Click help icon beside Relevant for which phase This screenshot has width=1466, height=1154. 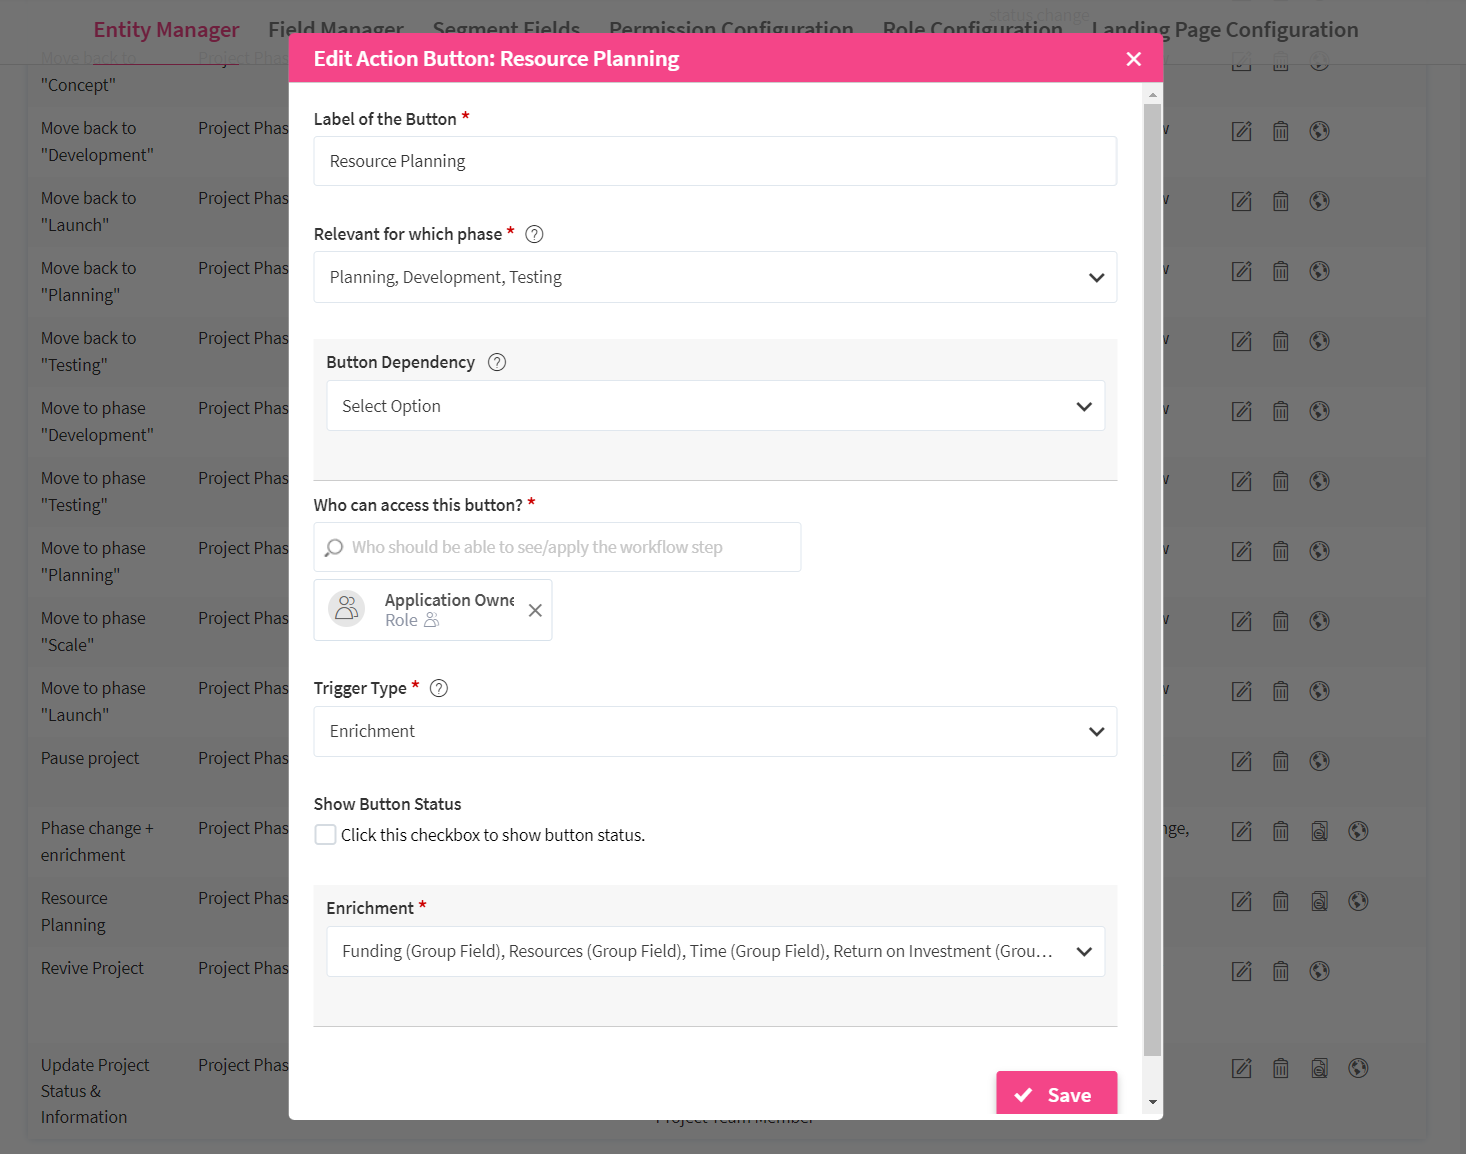point(534,234)
